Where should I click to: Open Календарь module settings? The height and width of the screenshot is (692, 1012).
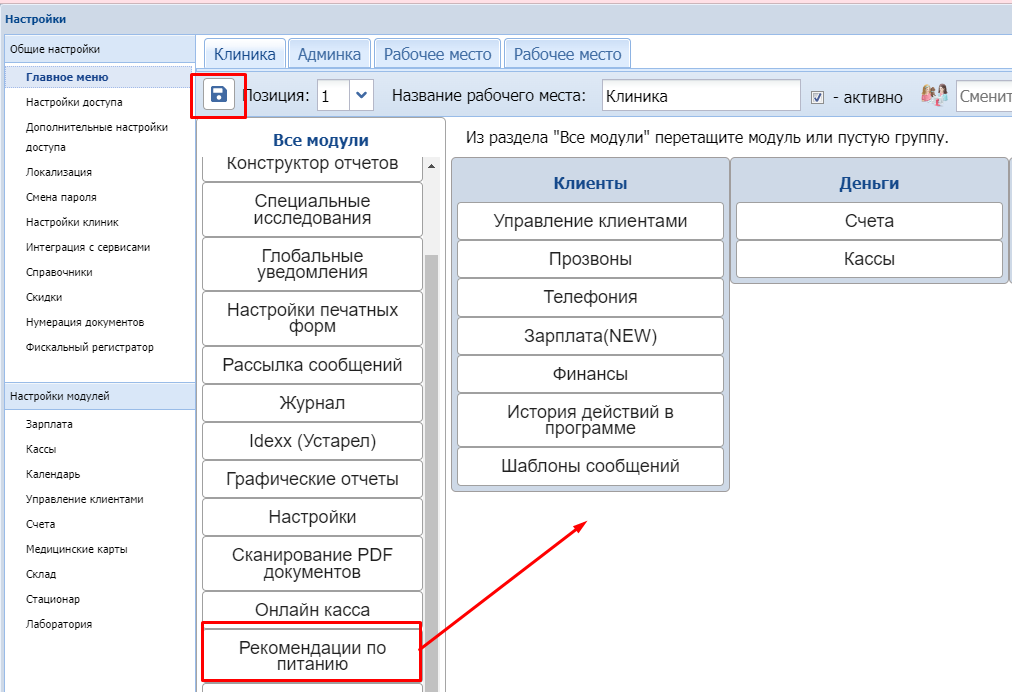tap(53, 474)
